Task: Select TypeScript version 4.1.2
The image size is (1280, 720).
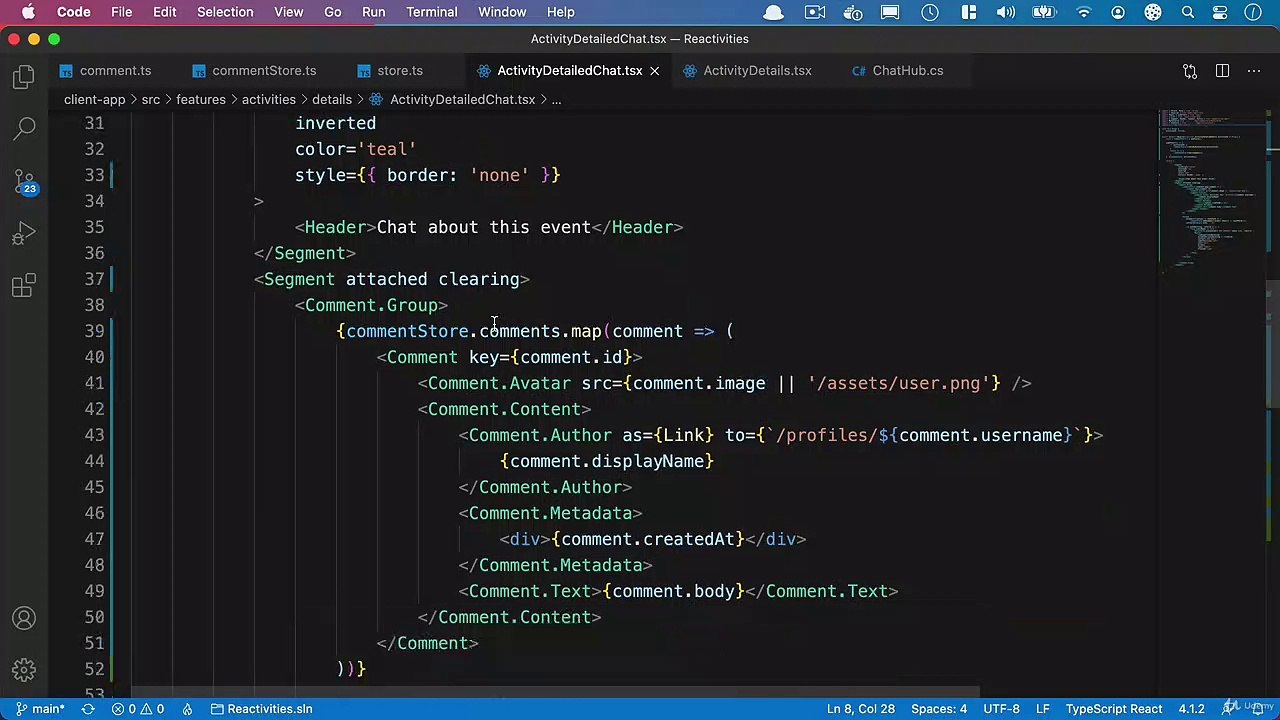Action: 1191,709
